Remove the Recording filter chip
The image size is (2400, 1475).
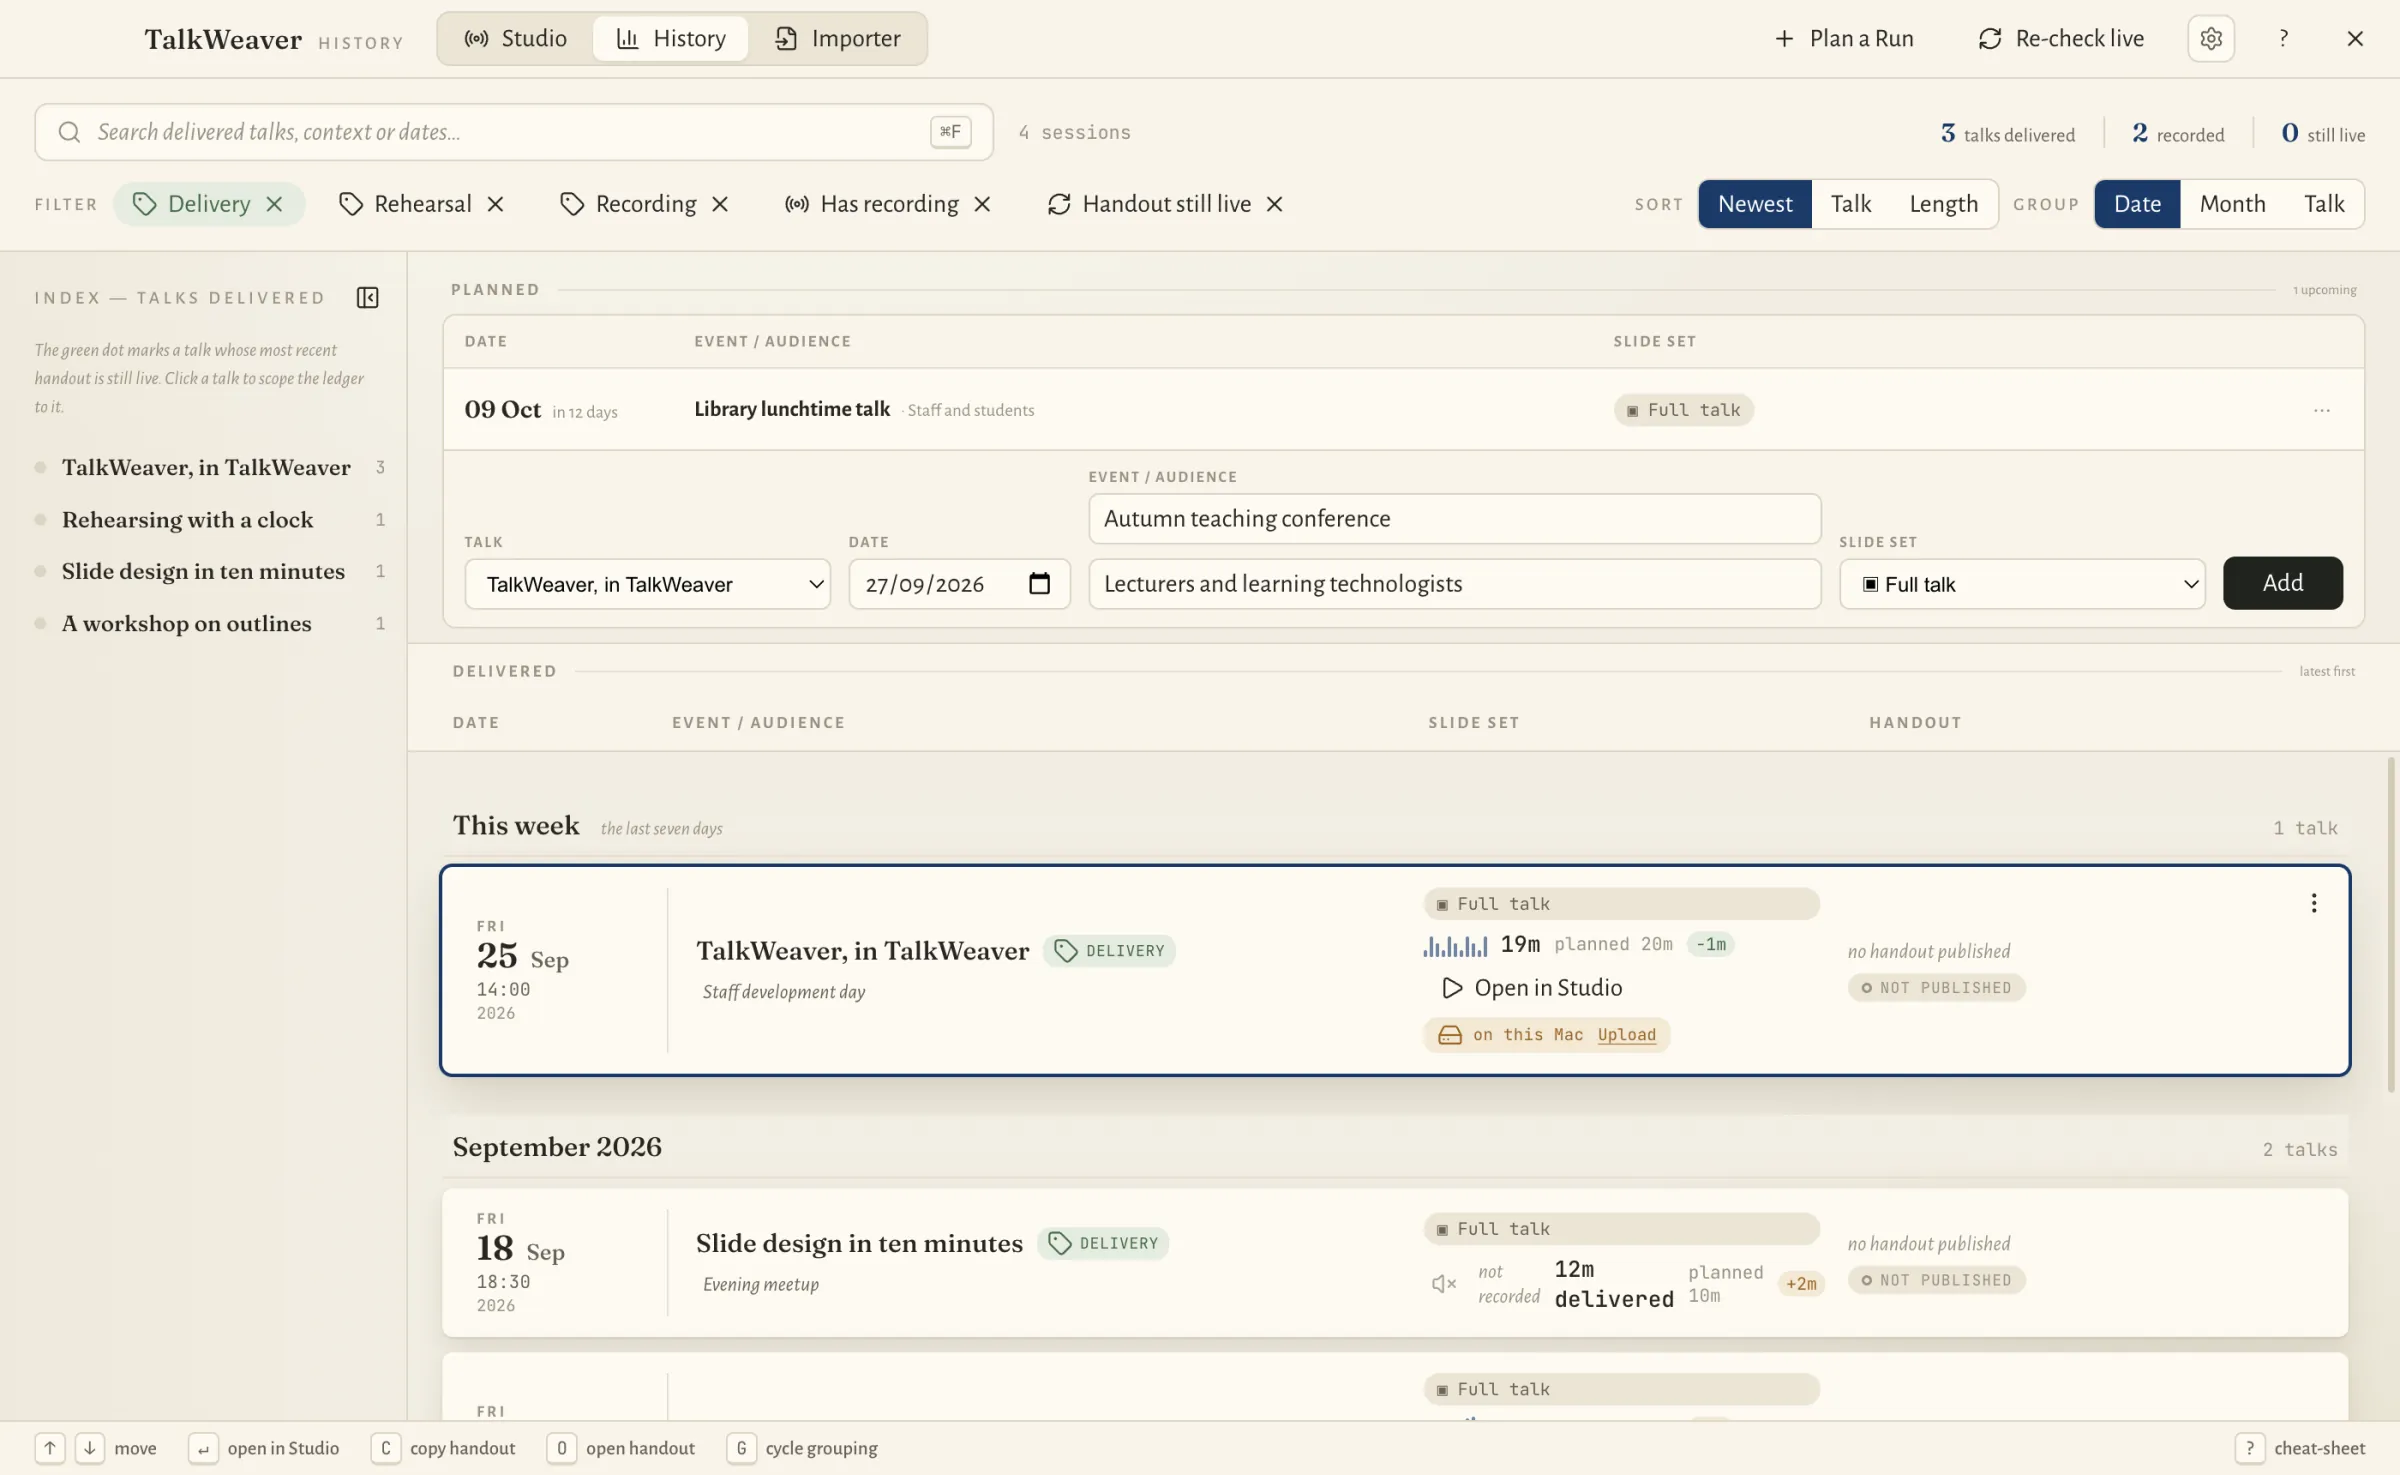click(720, 204)
